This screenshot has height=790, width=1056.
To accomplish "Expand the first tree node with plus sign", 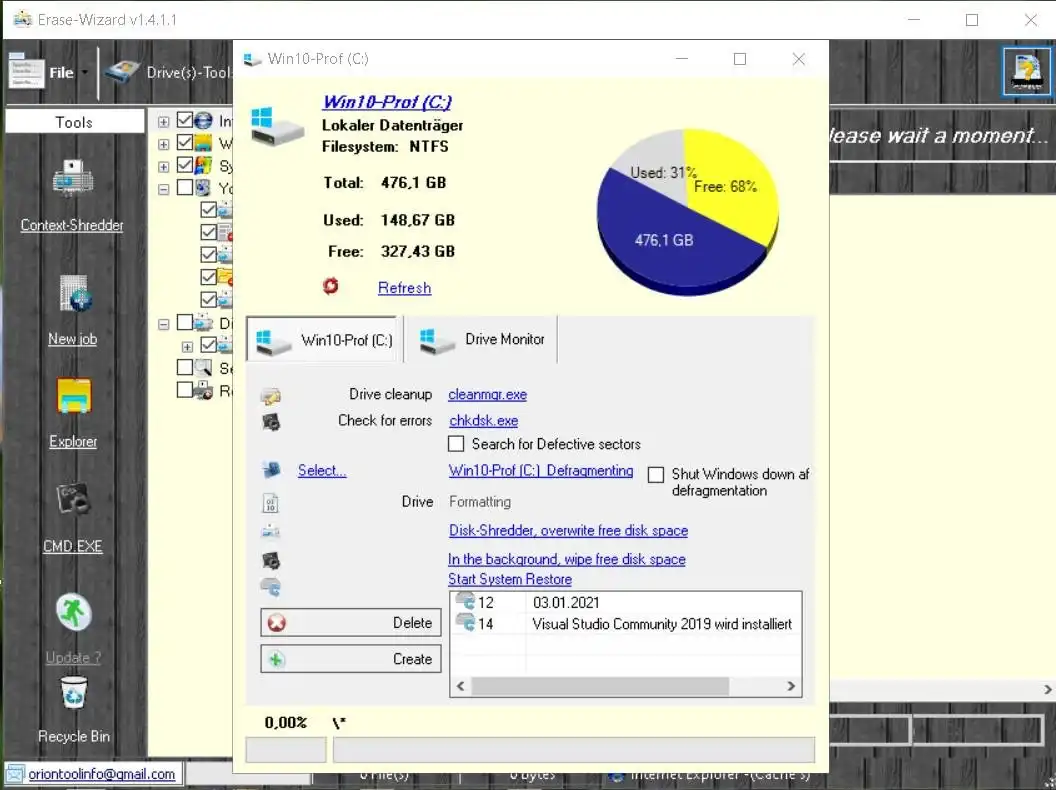I will pyautogui.click(x=164, y=122).
